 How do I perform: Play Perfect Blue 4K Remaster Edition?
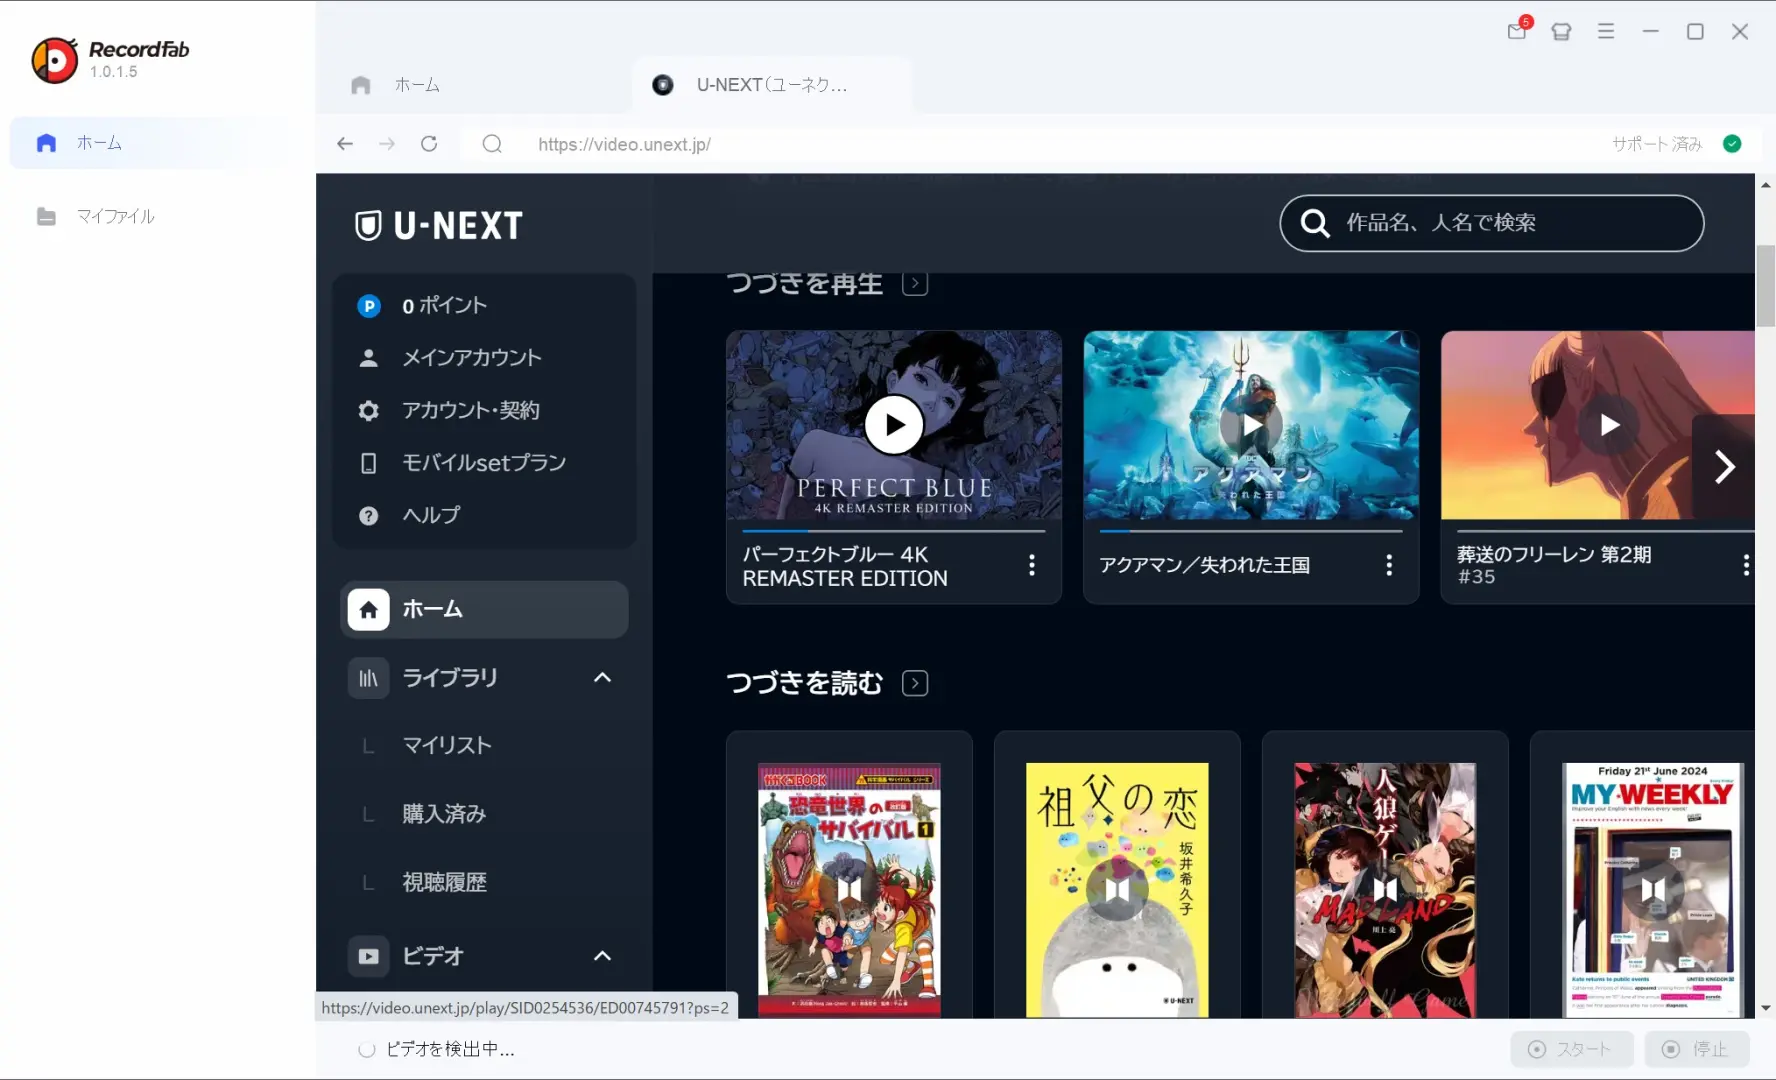[894, 425]
